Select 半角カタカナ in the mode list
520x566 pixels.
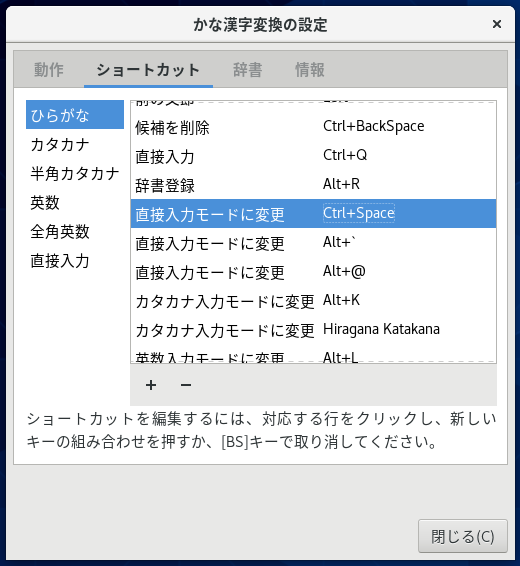pyautogui.click(x=75, y=173)
